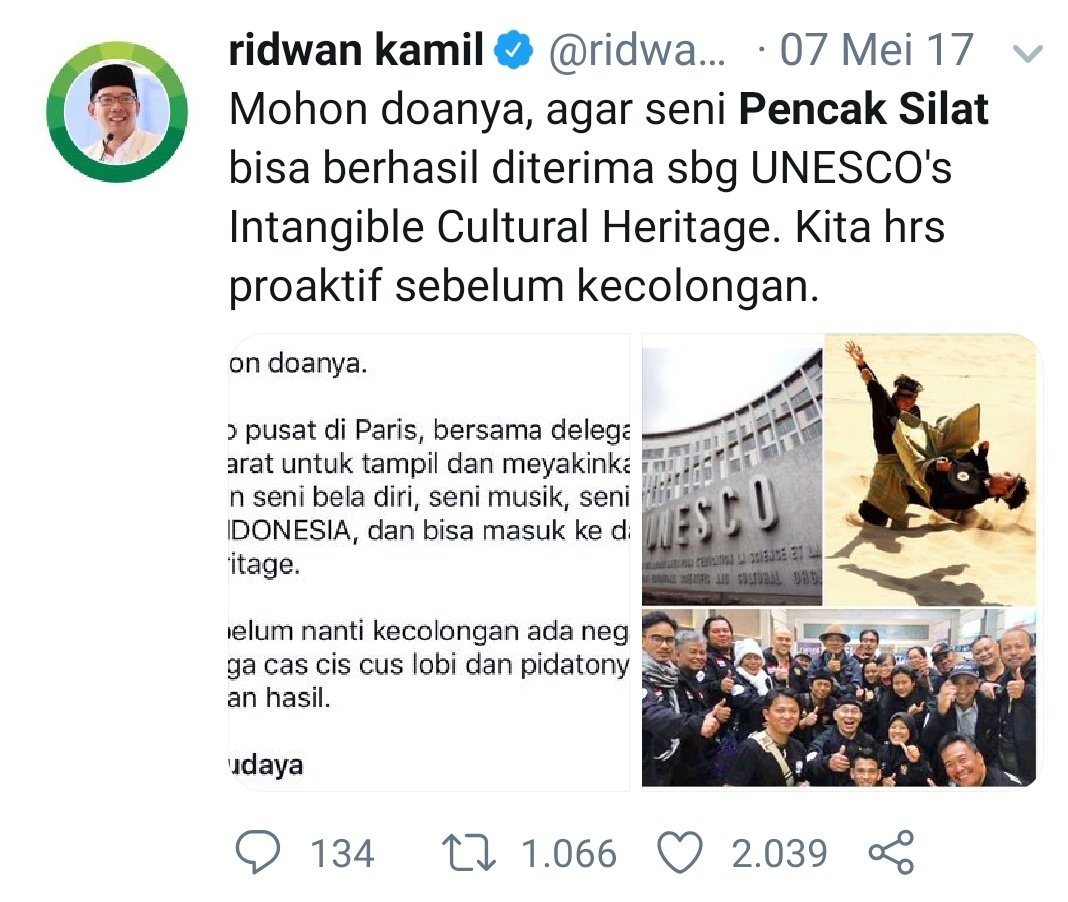Screen dimensions: 1068x902
Task: View the text screenshot image attachment
Action: coord(429,562)
